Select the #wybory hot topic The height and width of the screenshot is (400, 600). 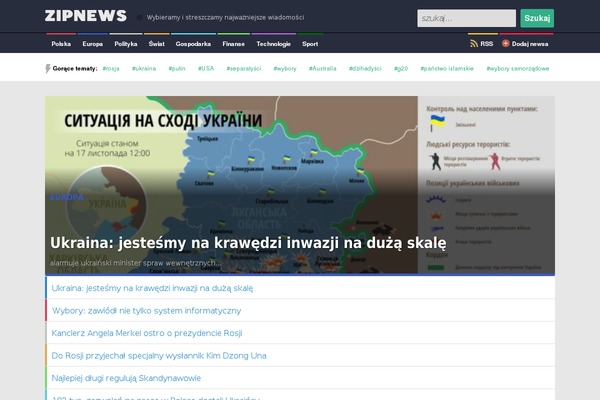[x=285, y=69]
